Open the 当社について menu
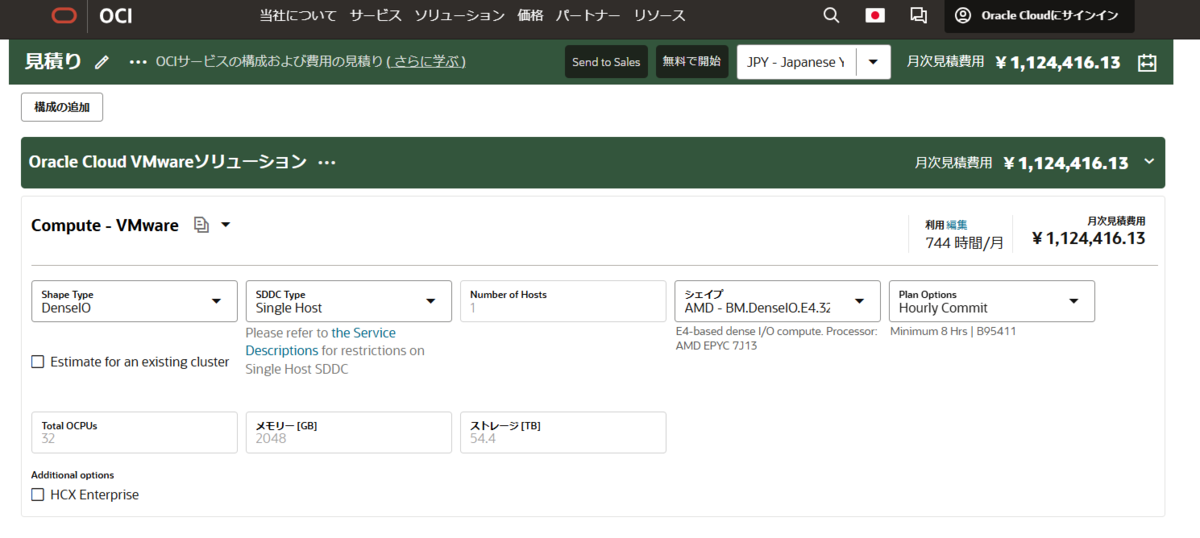 (298, 15)
